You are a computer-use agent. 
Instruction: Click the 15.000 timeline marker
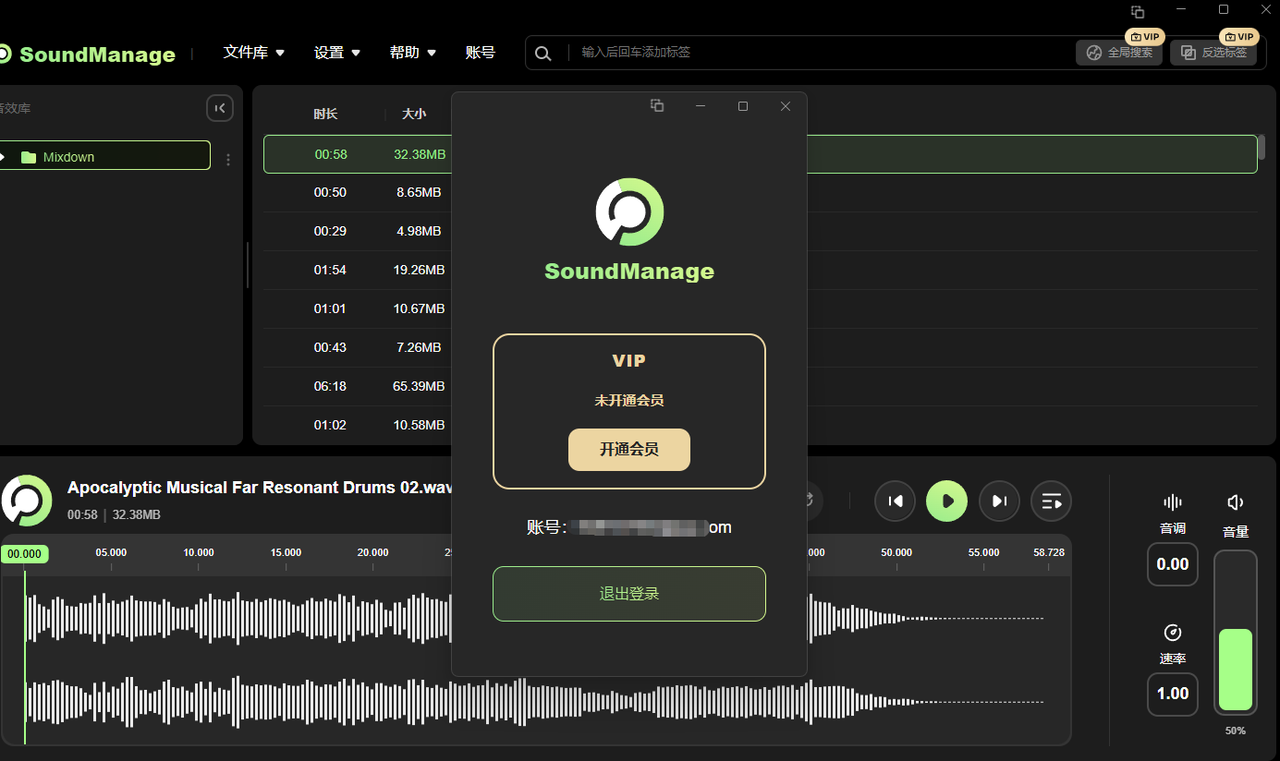coord(286,552)
